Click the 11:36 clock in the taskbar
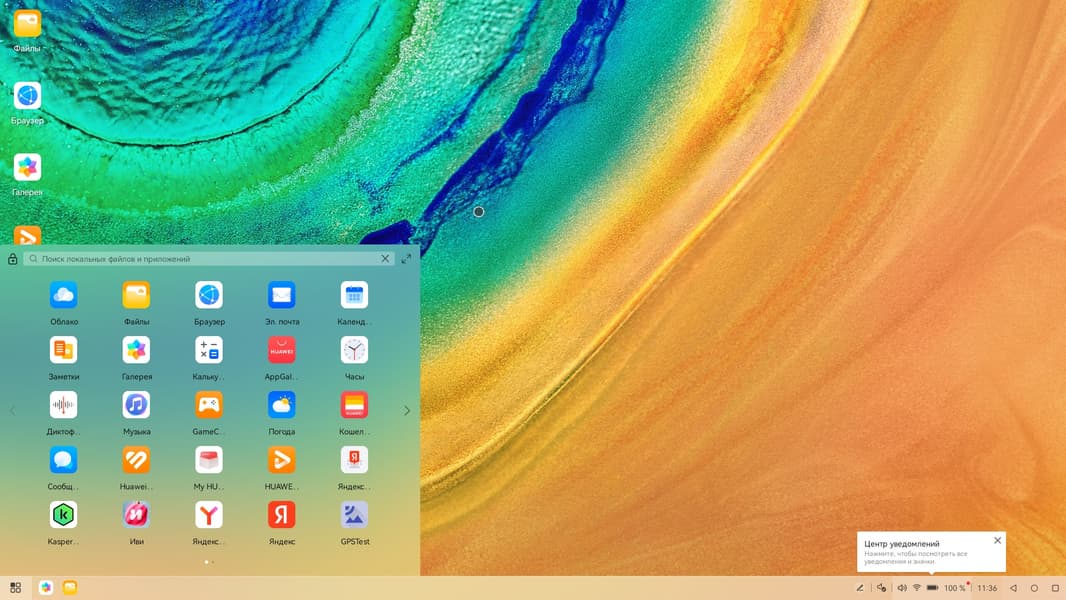The width and height of the screenshot is (1066, 600). 987,588
